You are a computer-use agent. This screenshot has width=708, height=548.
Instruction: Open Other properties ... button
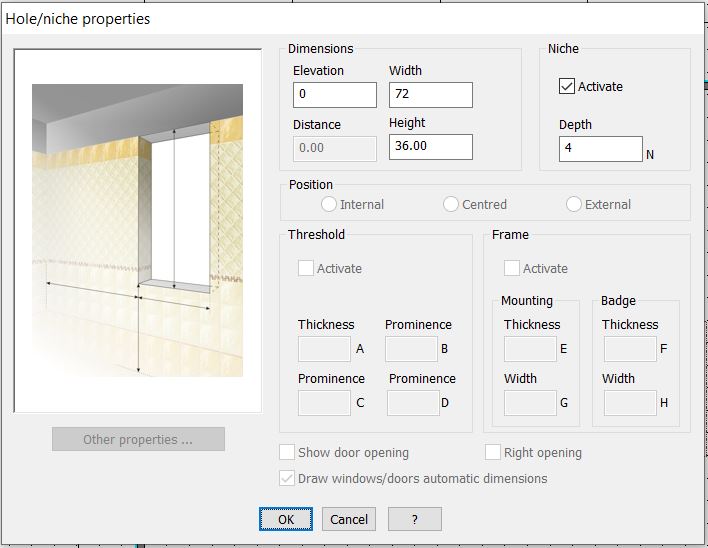click(138, 439)
